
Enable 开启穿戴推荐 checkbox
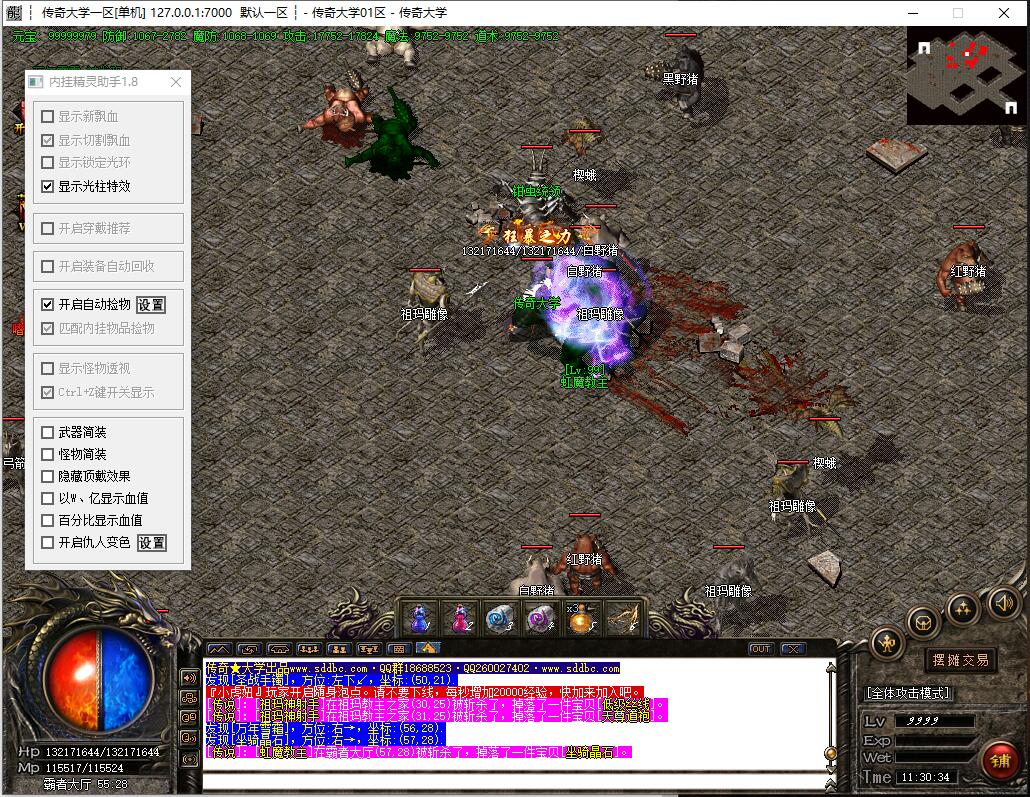coord(47,229)
